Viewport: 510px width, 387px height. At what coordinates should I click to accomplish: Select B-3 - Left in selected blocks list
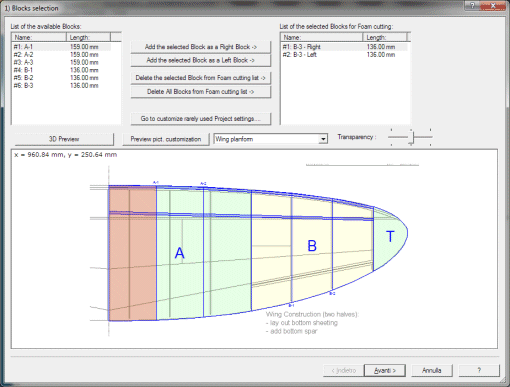pos(344,55)
